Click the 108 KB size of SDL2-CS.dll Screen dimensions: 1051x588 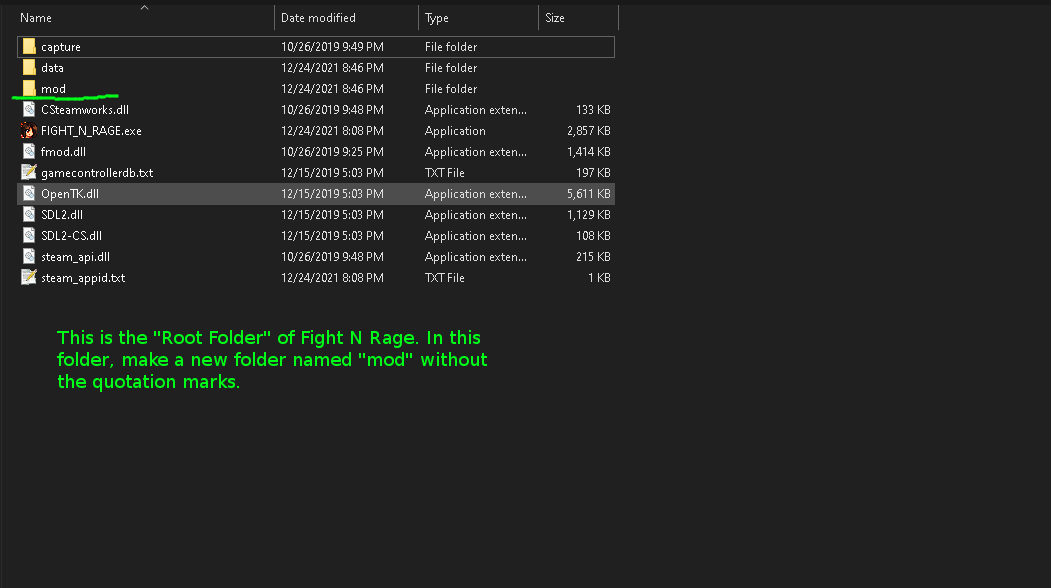593,235
